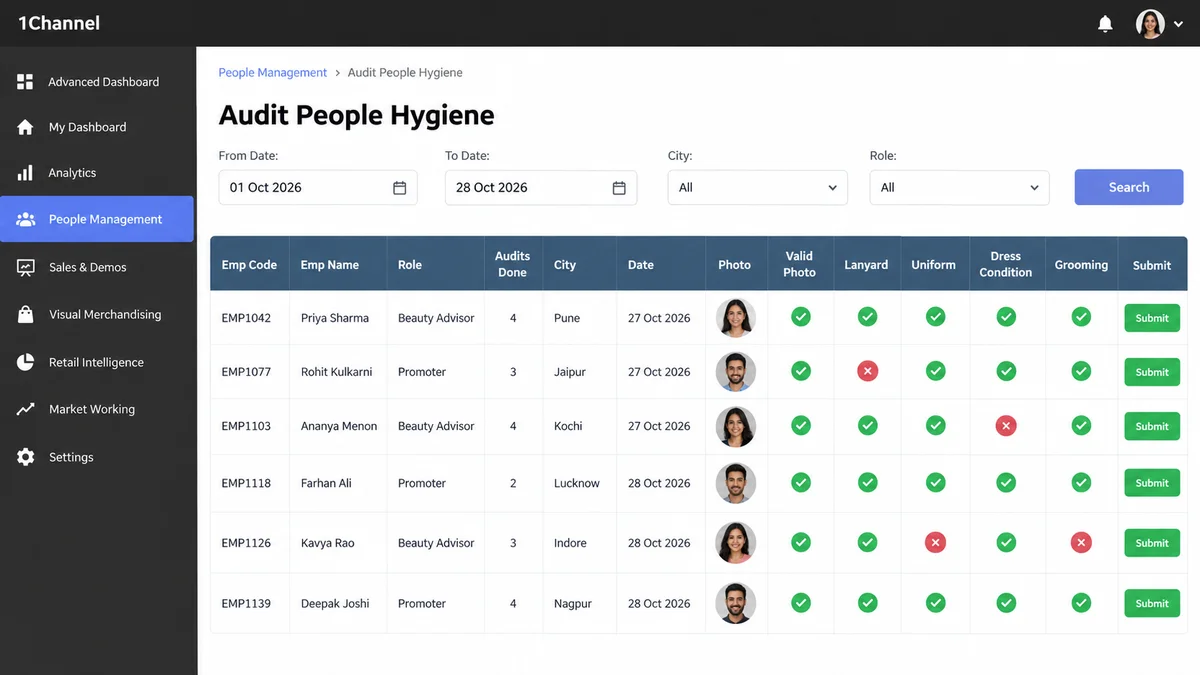
Task: Toggle Priya Sharma's Valid Photo check
Action: tap(800, 317)
